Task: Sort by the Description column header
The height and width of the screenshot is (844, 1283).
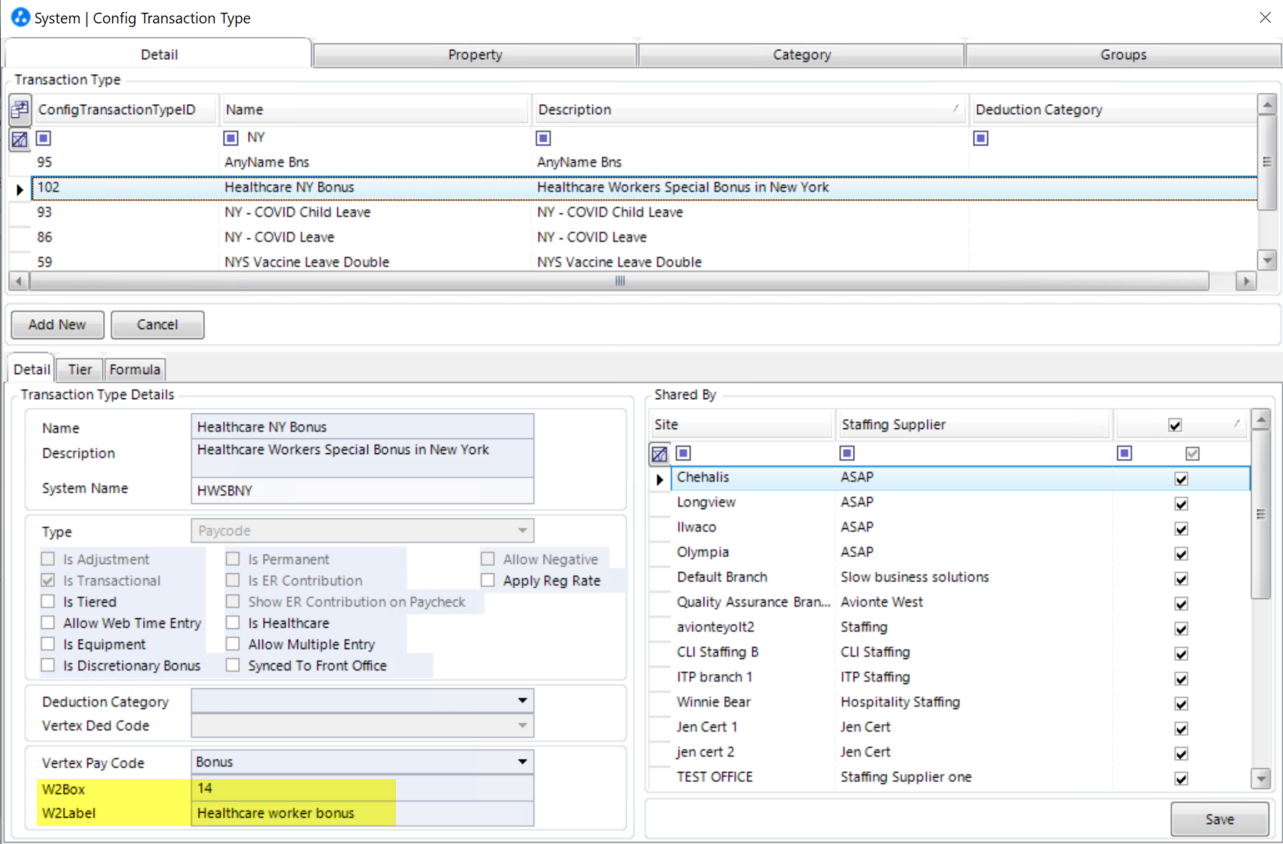Action: point(748,110)
